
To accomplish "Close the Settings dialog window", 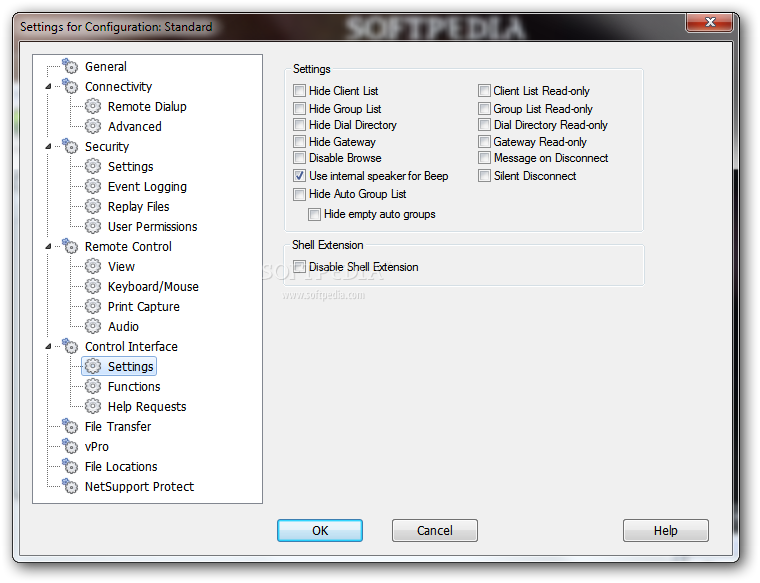I will [x=710, y=22].
